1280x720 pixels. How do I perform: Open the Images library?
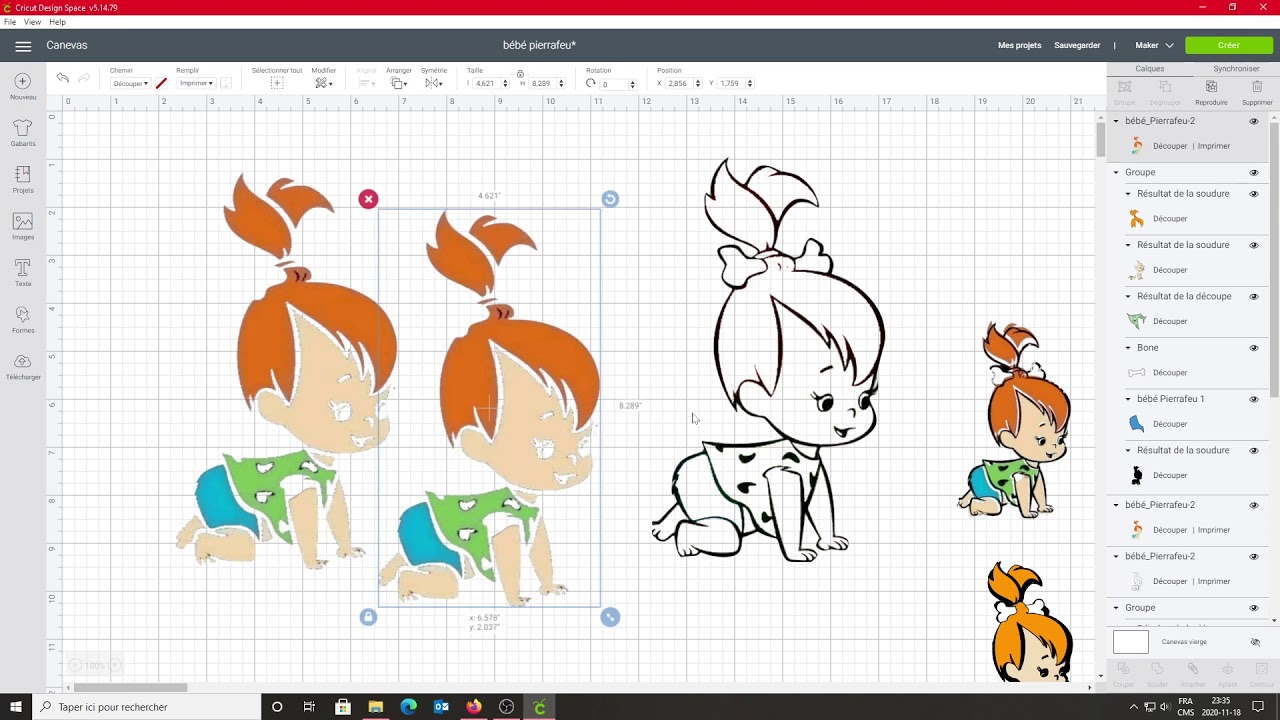[x=23, y=227]
